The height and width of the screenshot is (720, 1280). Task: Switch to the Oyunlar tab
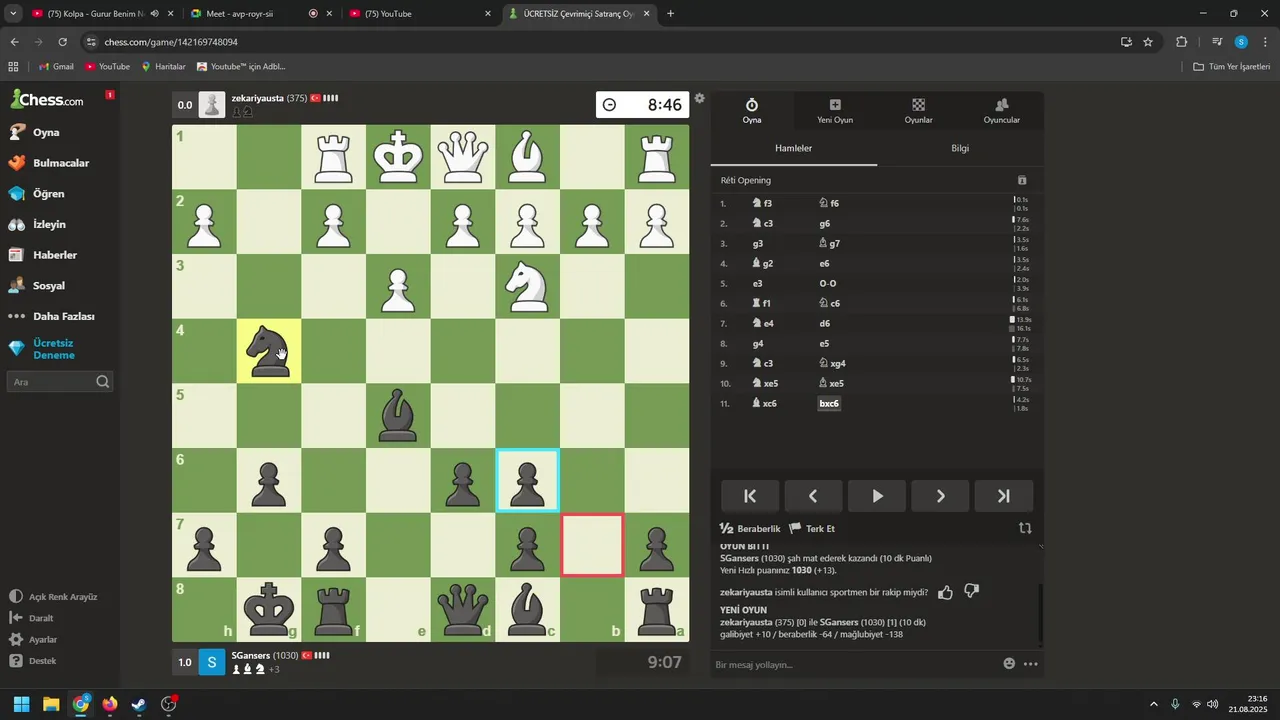point(918,111)
